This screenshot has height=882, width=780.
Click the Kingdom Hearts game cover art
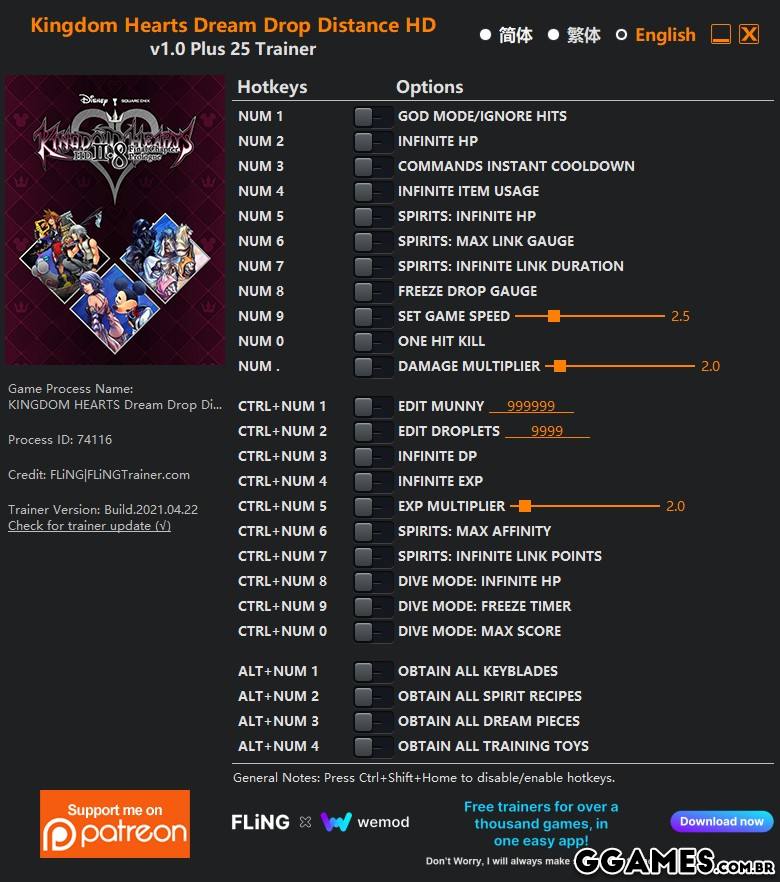tap(115, 221)
